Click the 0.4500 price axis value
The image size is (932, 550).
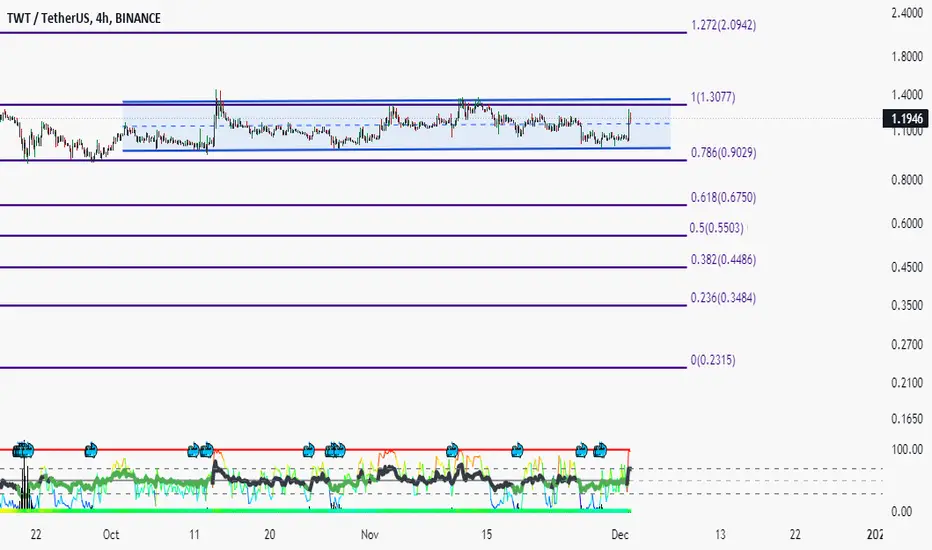coord(907,268)
